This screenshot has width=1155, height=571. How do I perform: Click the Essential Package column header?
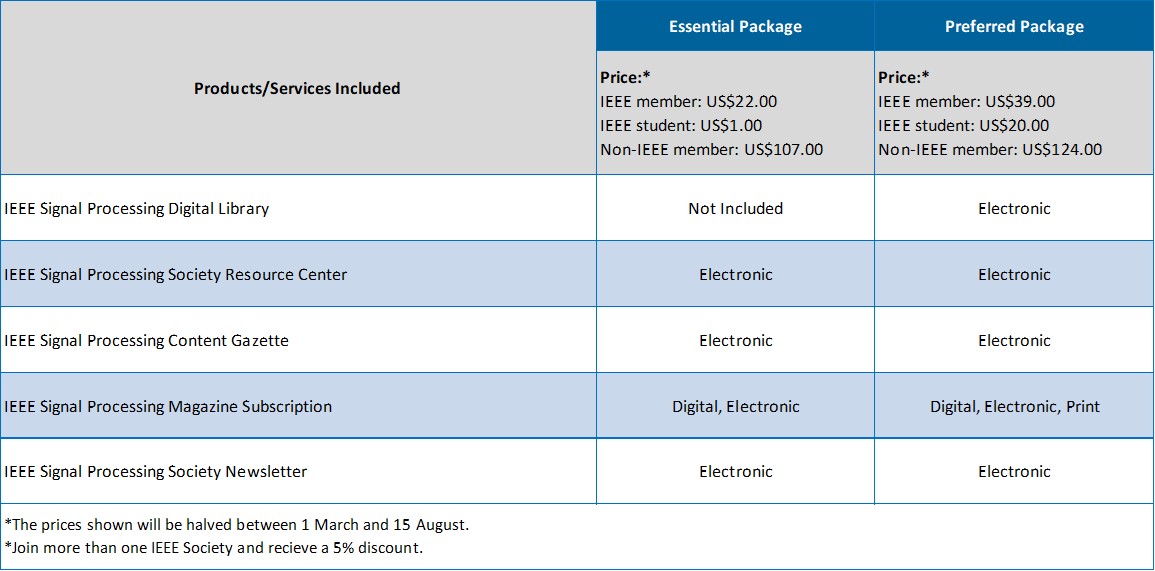[735, 27]
